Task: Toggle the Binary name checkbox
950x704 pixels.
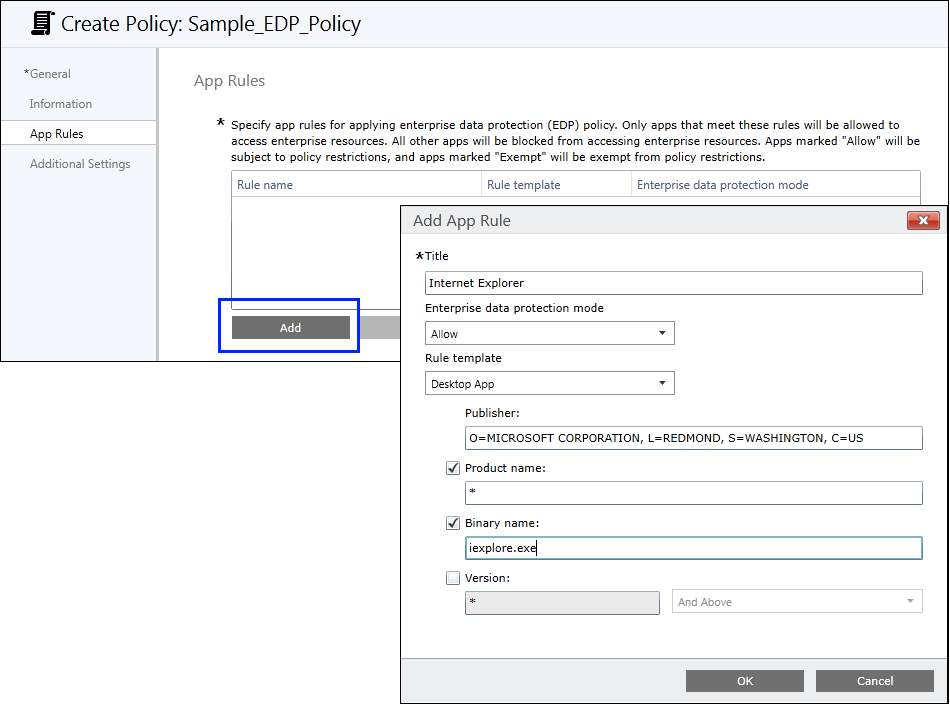Action: pyautogui.click(x=453, y=523)
